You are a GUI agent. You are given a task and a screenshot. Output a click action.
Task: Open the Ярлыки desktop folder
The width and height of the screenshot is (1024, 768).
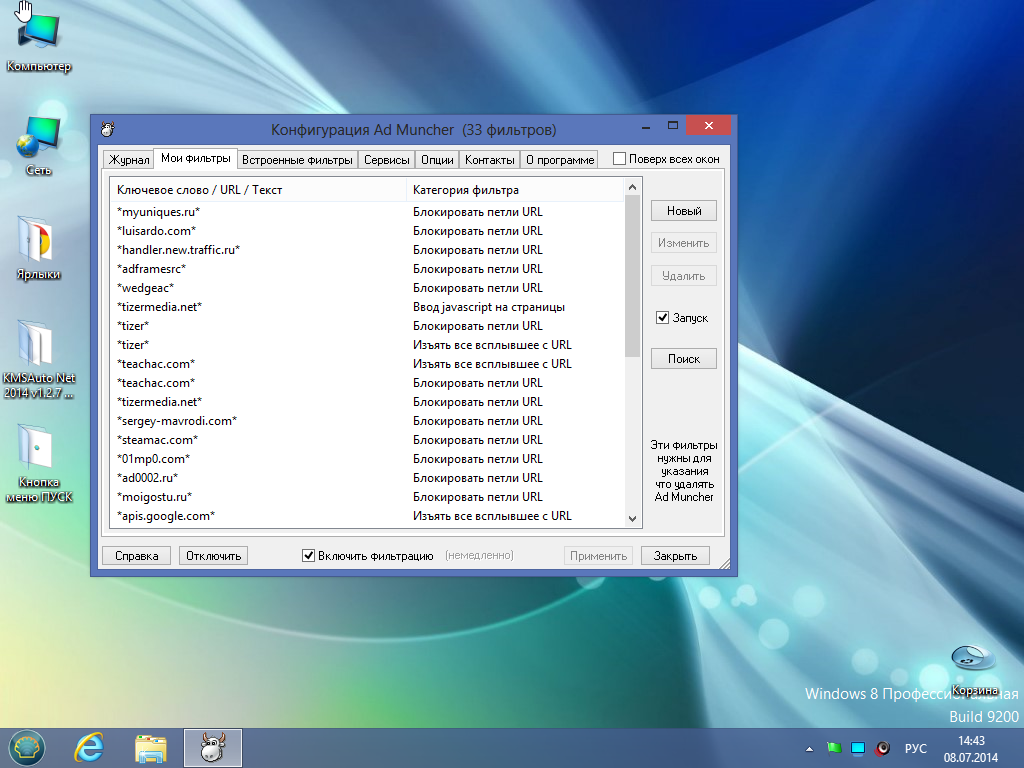tap(39, 248)
